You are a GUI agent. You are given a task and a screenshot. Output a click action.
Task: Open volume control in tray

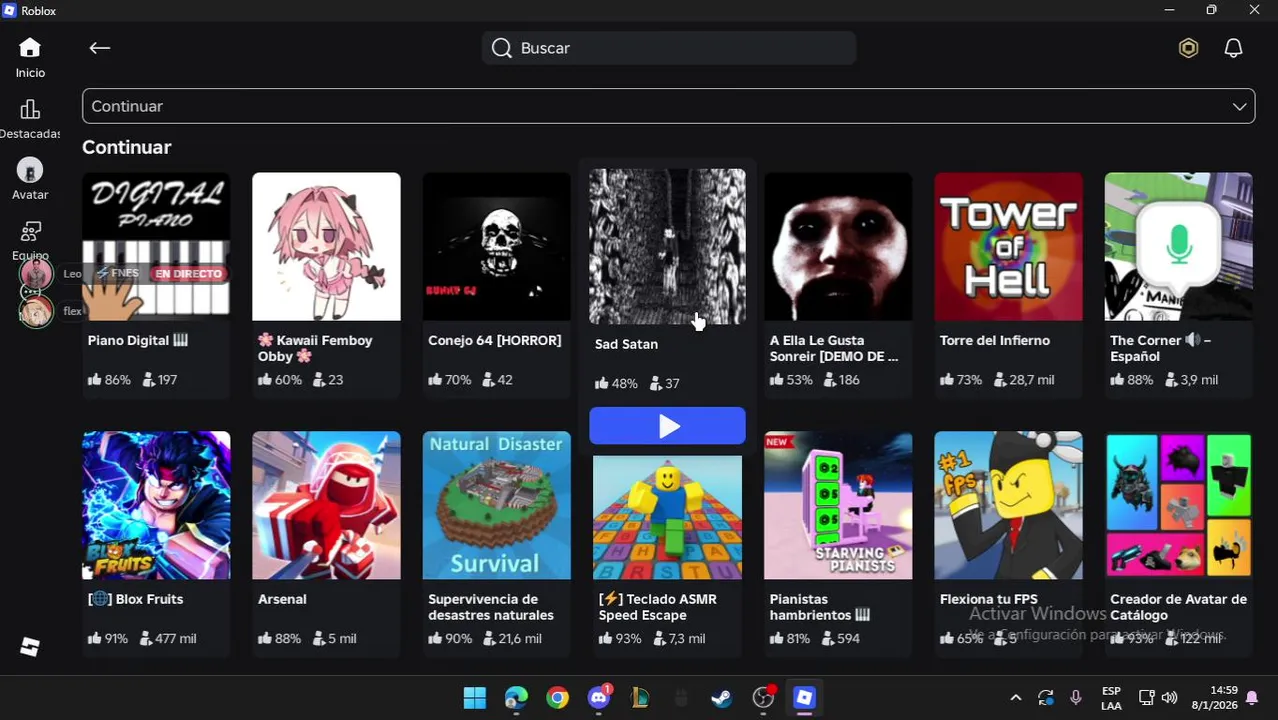[1170, 698]
